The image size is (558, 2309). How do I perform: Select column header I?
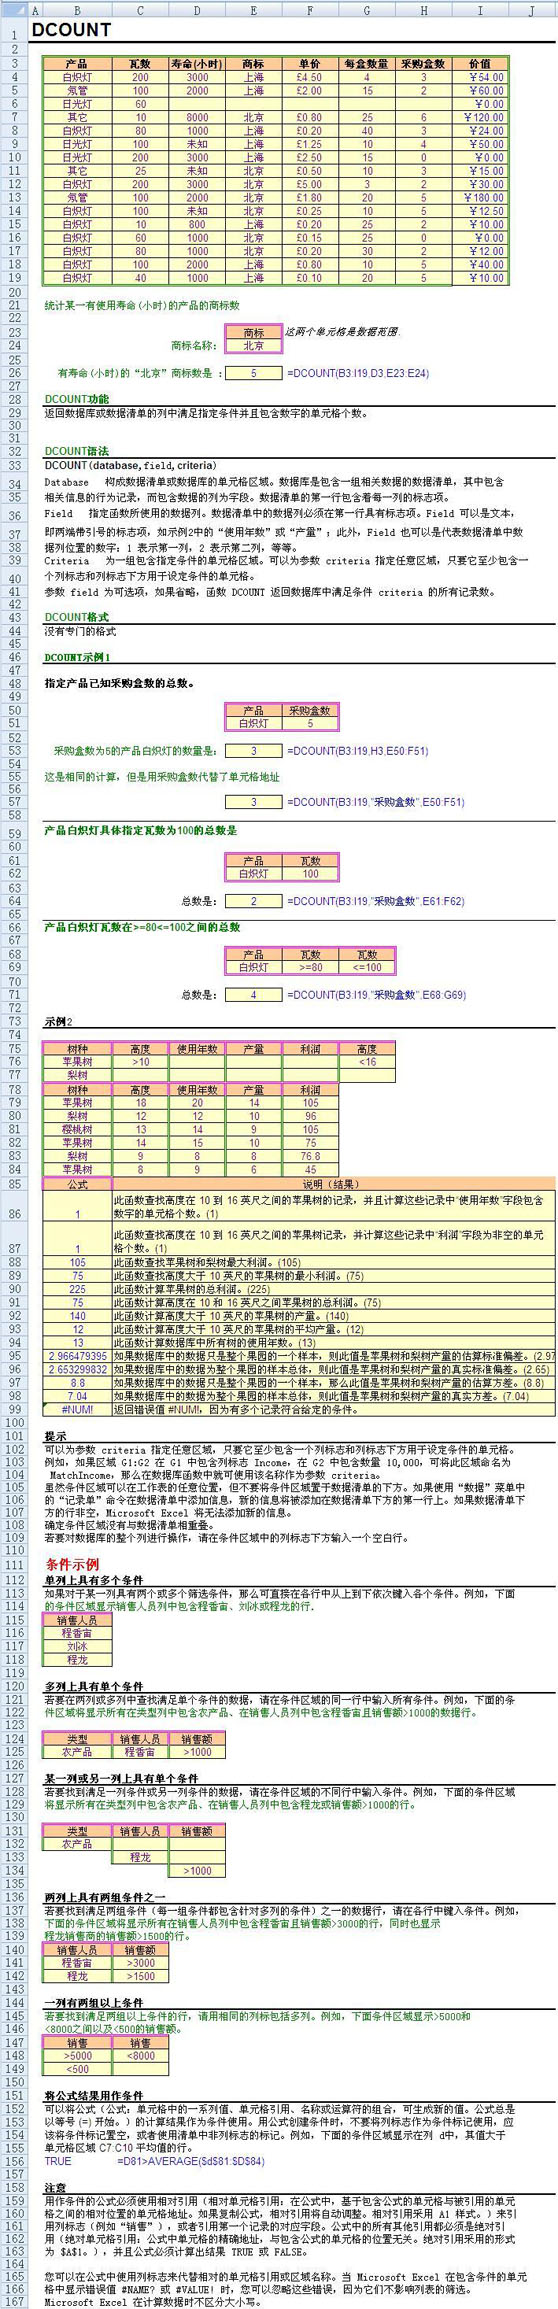(480, 10)
